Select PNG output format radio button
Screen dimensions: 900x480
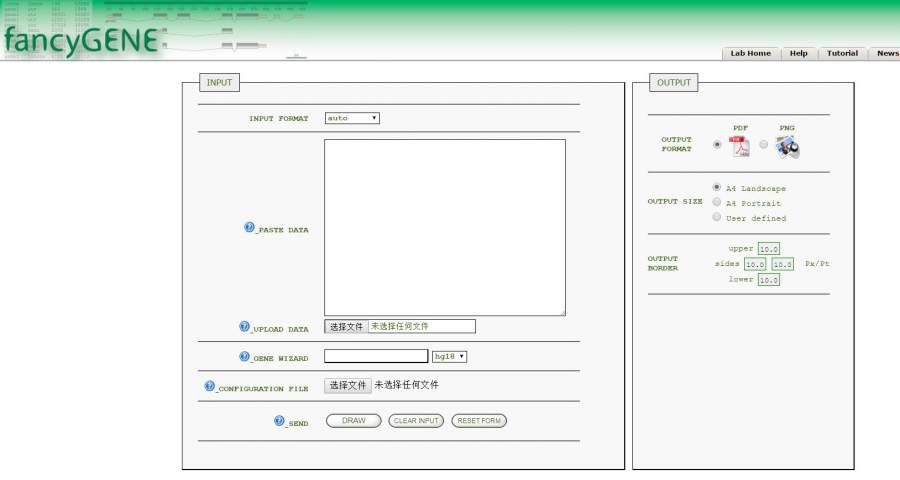coord(763,144)
